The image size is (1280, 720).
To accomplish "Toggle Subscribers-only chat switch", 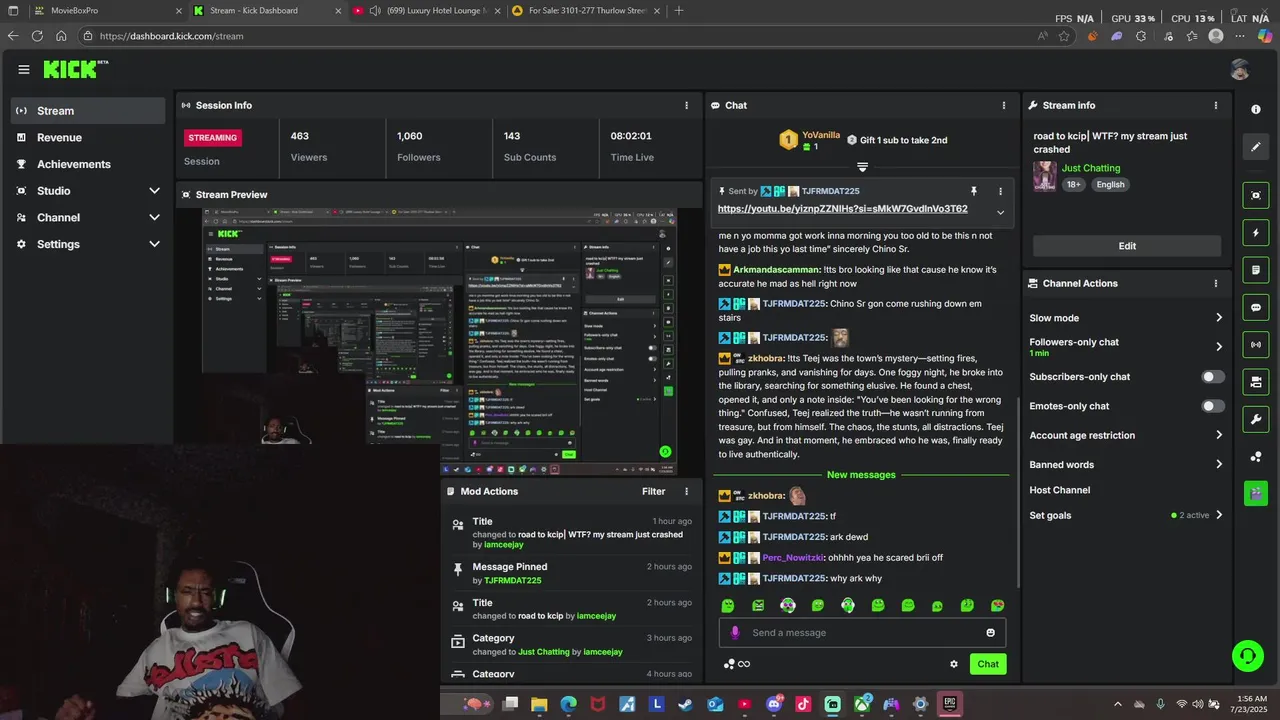I will tap(1213, 377).
